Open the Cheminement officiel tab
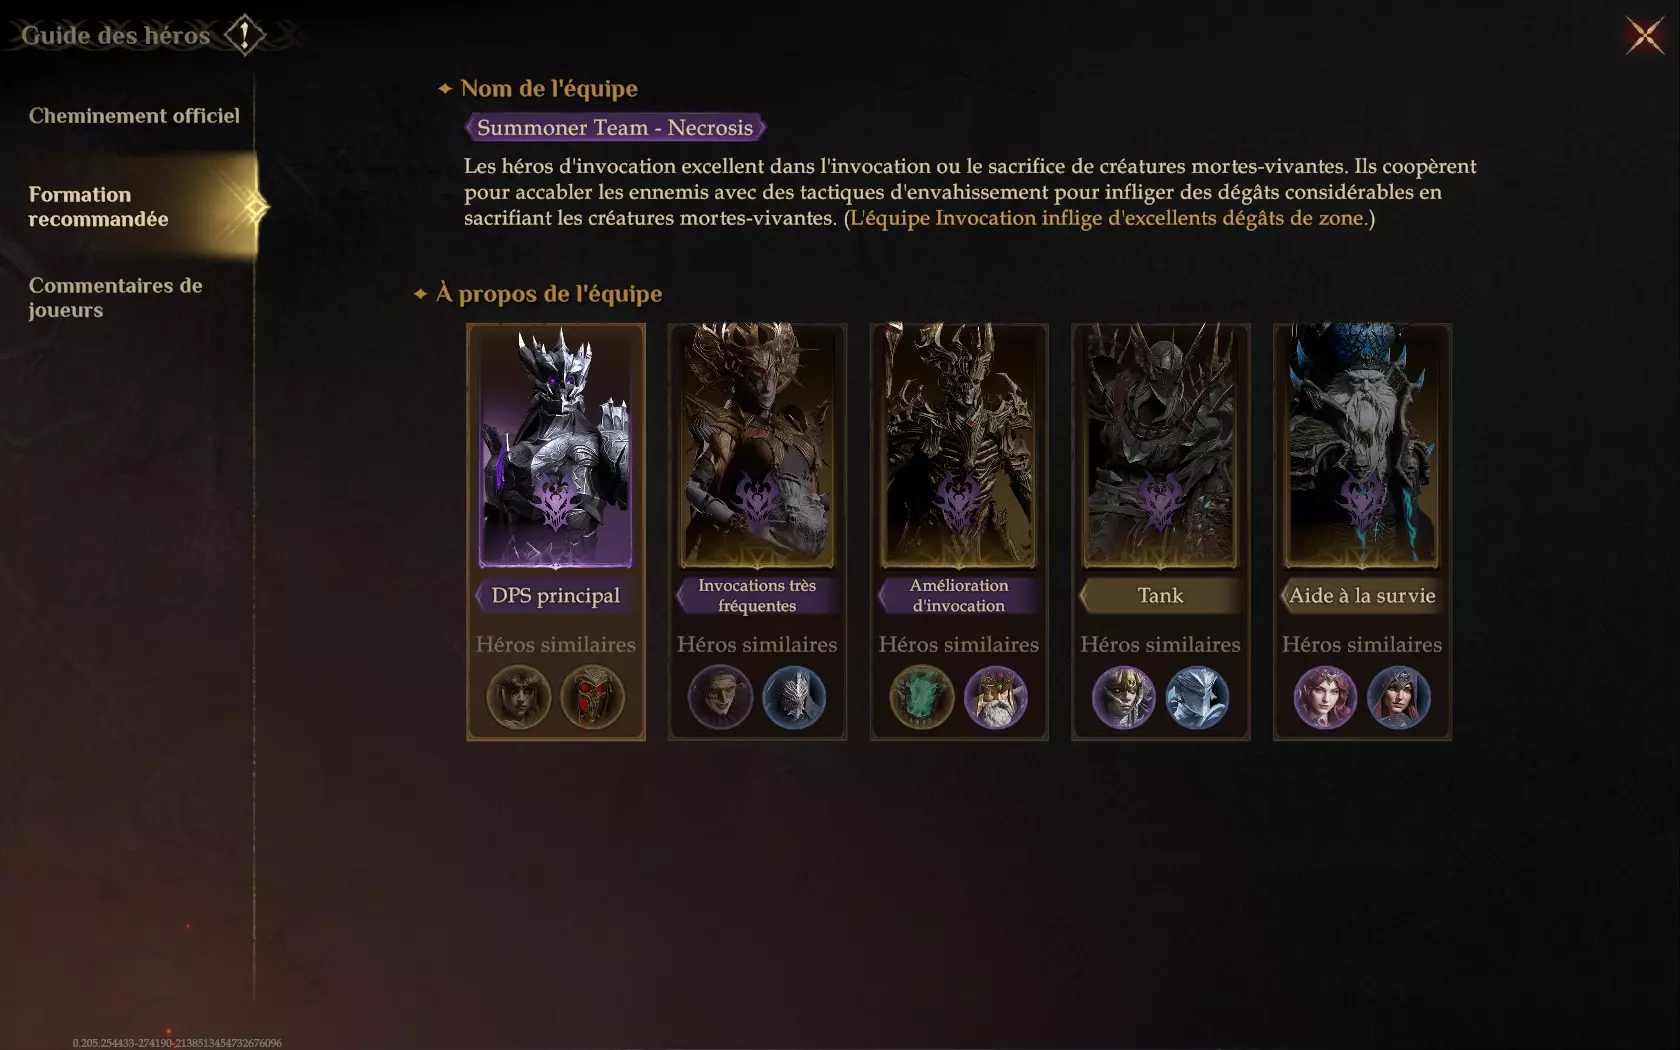1680x1050 pixels. (134, 116)
